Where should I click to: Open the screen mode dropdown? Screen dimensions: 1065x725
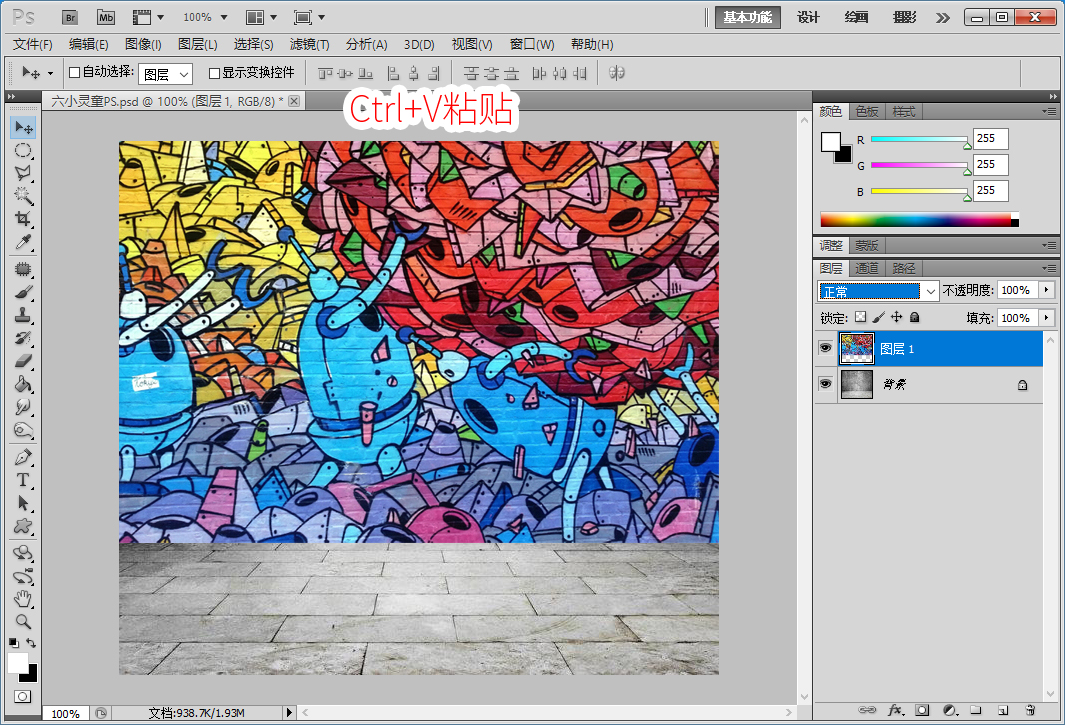[x=310, y=18]
